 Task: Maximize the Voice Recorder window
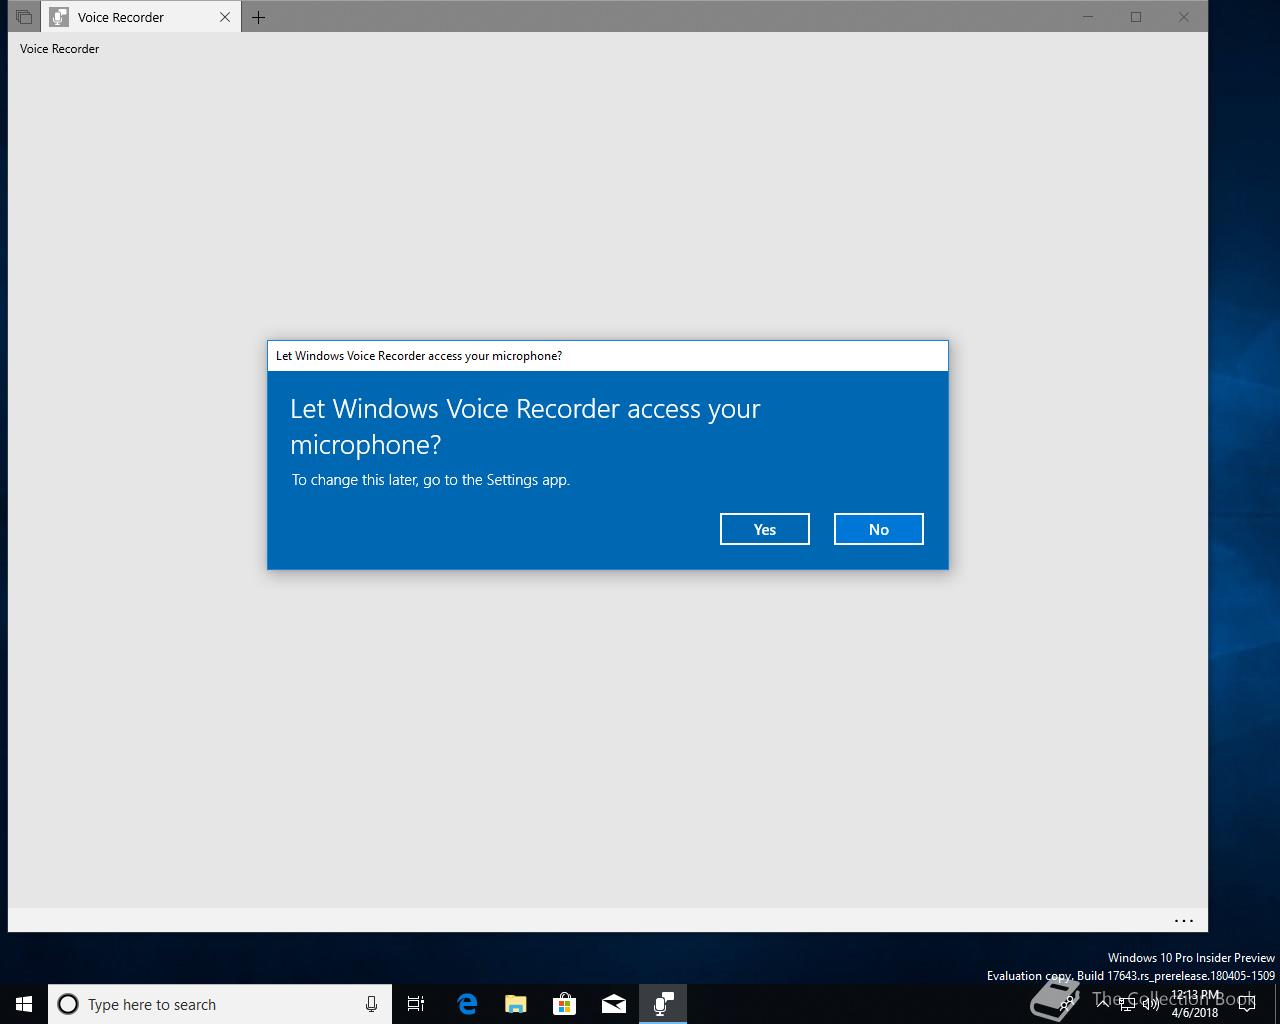pyautogui.click(x=1136, y=17)
